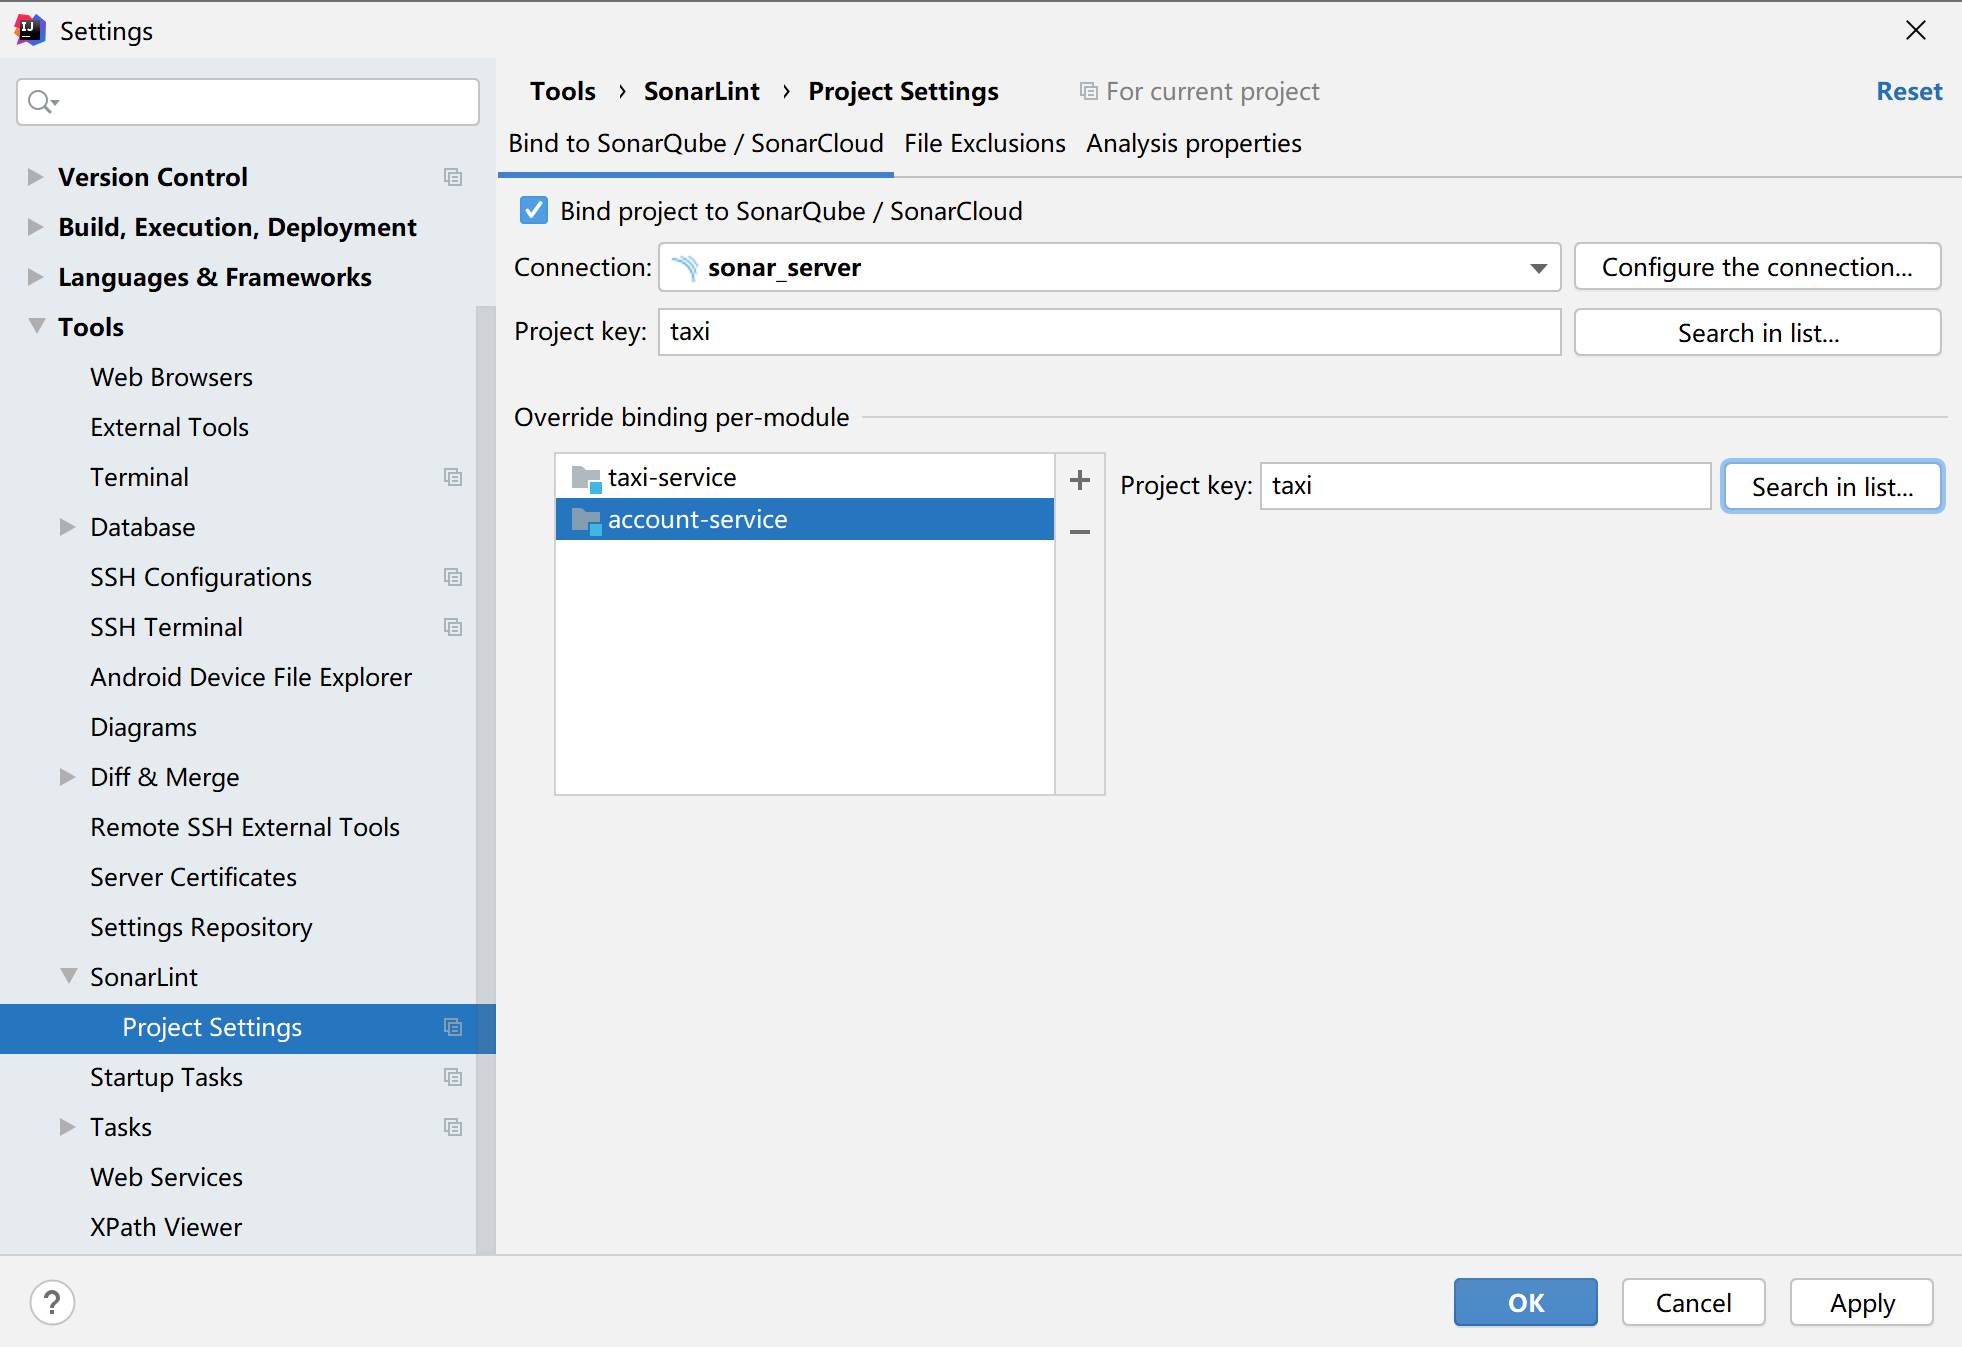Open the Analysis properties tab
1962x1347 pixels.
tap(1193, 144)
